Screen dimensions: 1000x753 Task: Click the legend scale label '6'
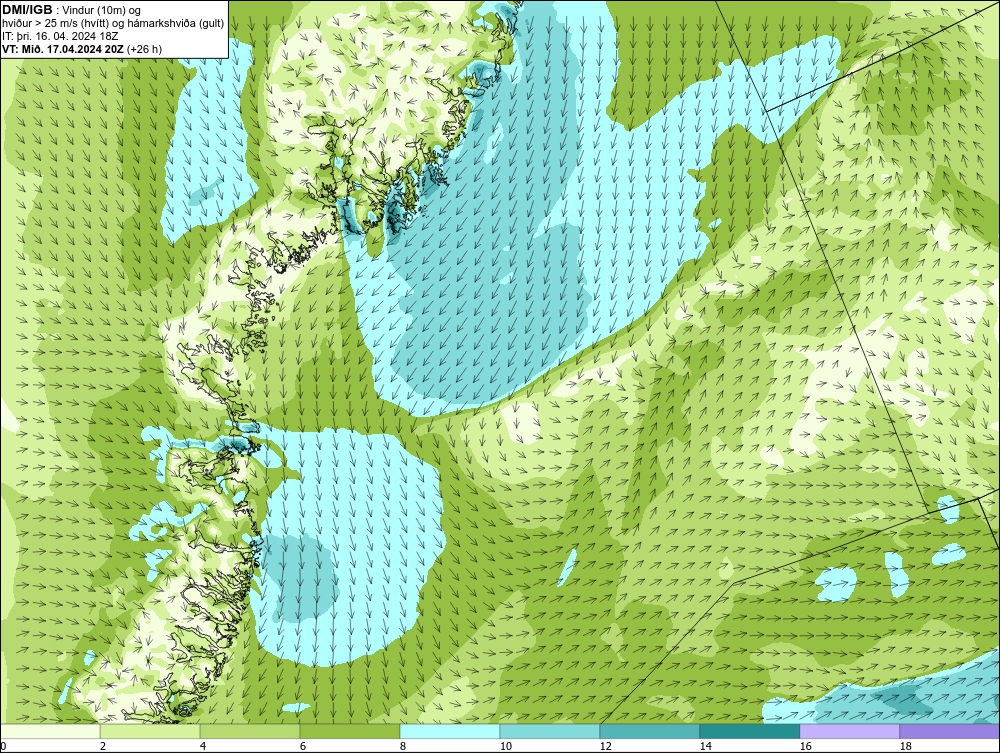point(303,746)
